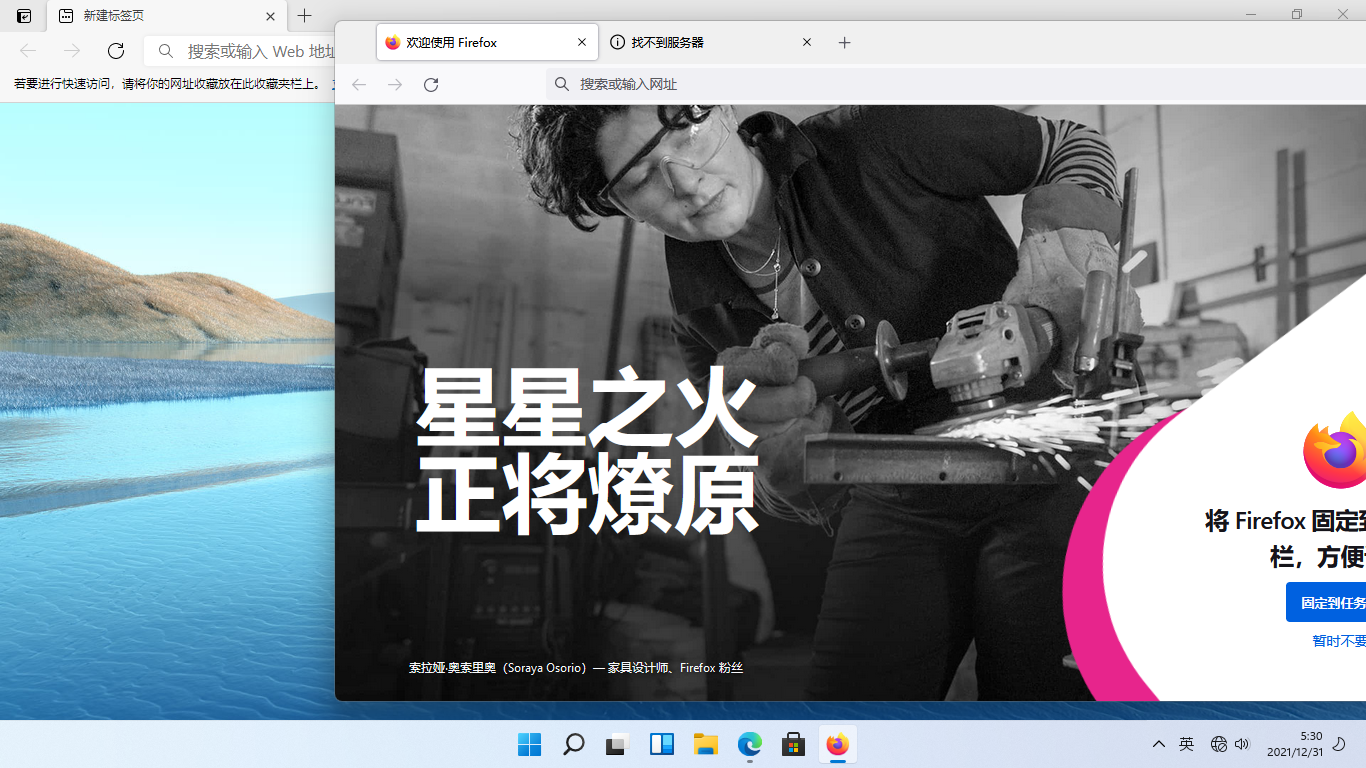The width and height of the screenshot is (1366, 768).
Task: Refresh the Edge browser page
Action: [116, 51]
